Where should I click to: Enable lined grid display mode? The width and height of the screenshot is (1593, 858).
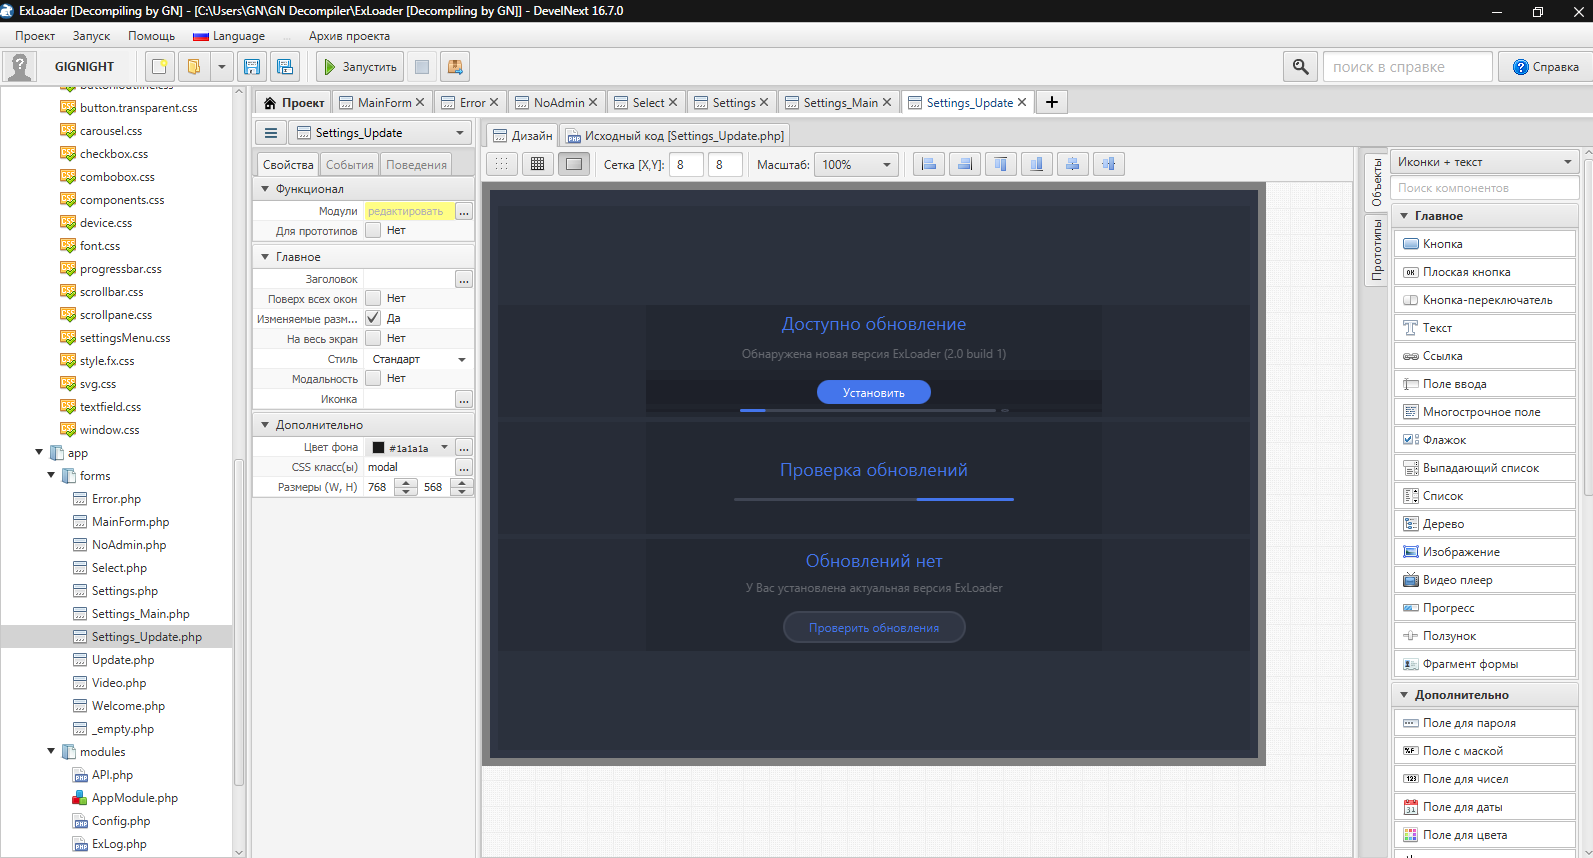tap(538, 164)
